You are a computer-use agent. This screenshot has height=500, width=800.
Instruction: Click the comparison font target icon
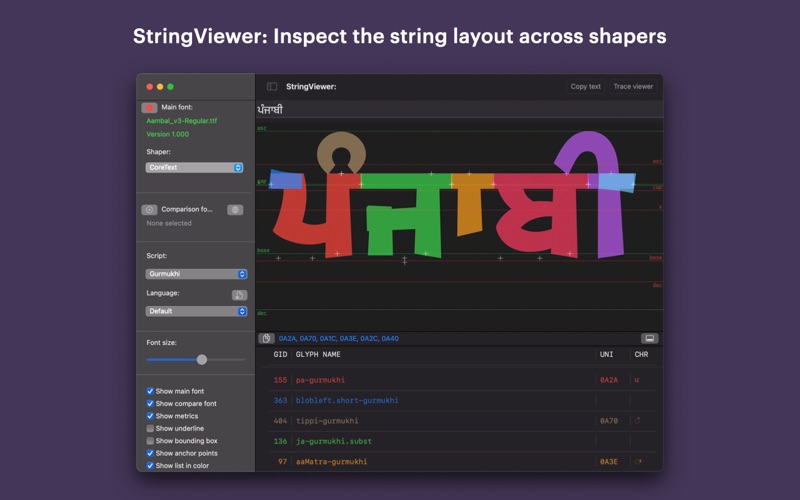pos(149,210)
